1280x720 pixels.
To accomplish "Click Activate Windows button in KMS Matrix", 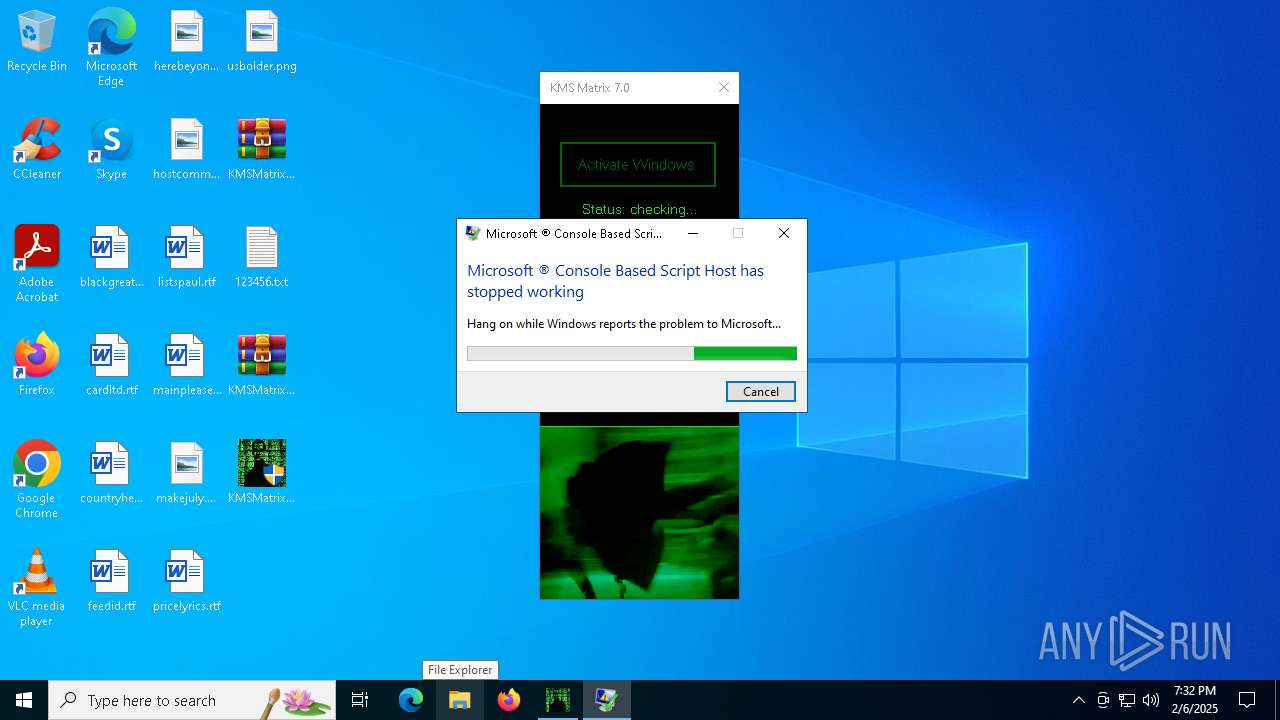I will (x=637, y=165).
